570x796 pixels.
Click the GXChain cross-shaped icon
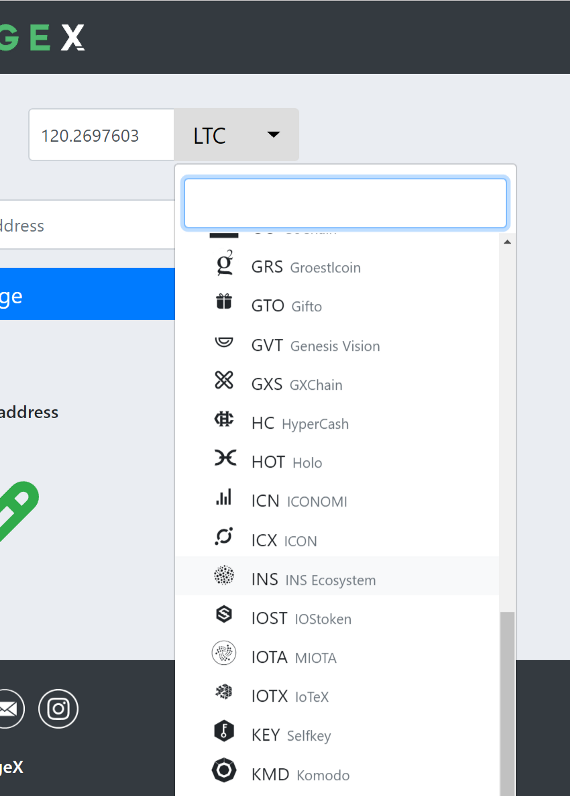[224, 380]
